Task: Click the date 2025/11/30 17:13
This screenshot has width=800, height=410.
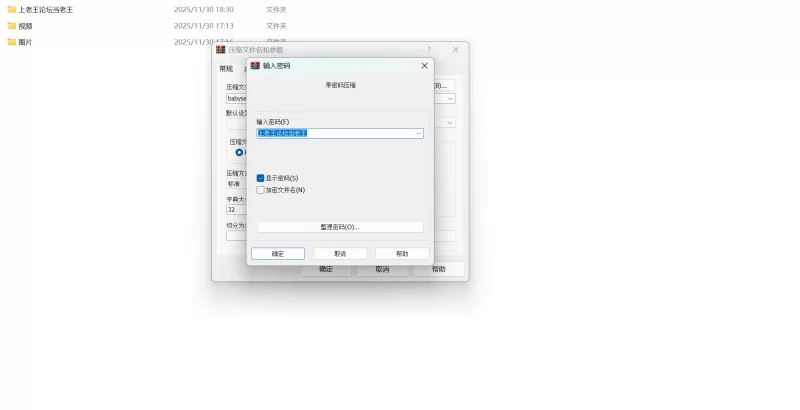Action: (x=204, y=25)
